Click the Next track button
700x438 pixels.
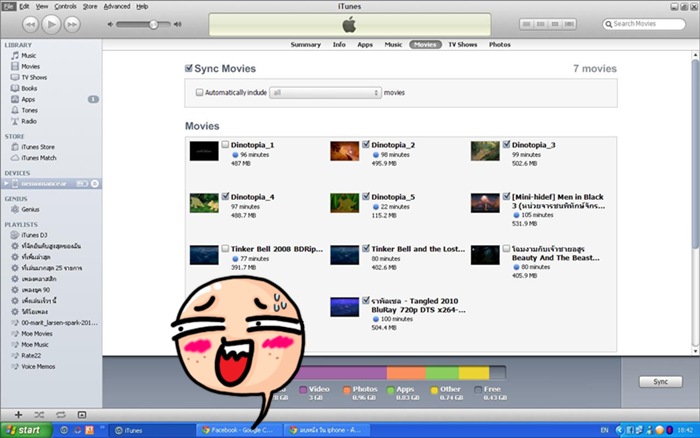(x=72, y=24)
